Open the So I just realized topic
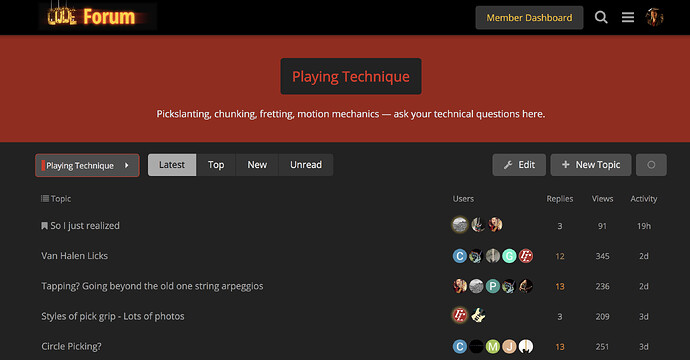Image resolution: width=690 pixels, height=360 pixels. click(x=85, y=226)
